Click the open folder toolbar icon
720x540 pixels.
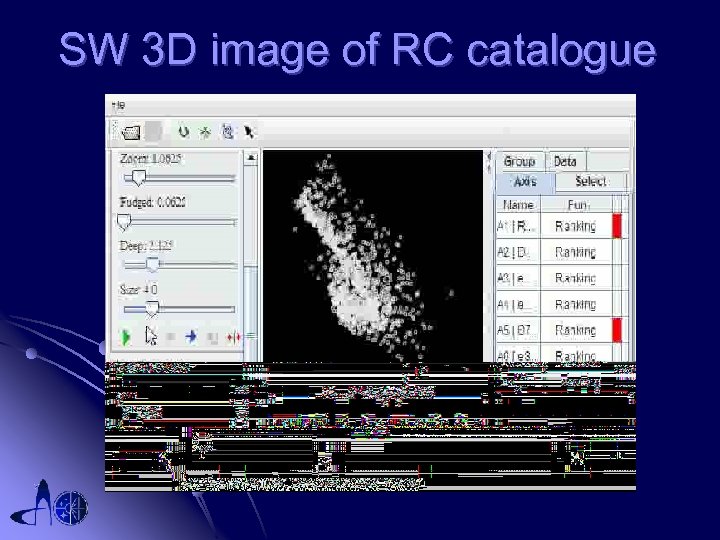click(131, 133)
